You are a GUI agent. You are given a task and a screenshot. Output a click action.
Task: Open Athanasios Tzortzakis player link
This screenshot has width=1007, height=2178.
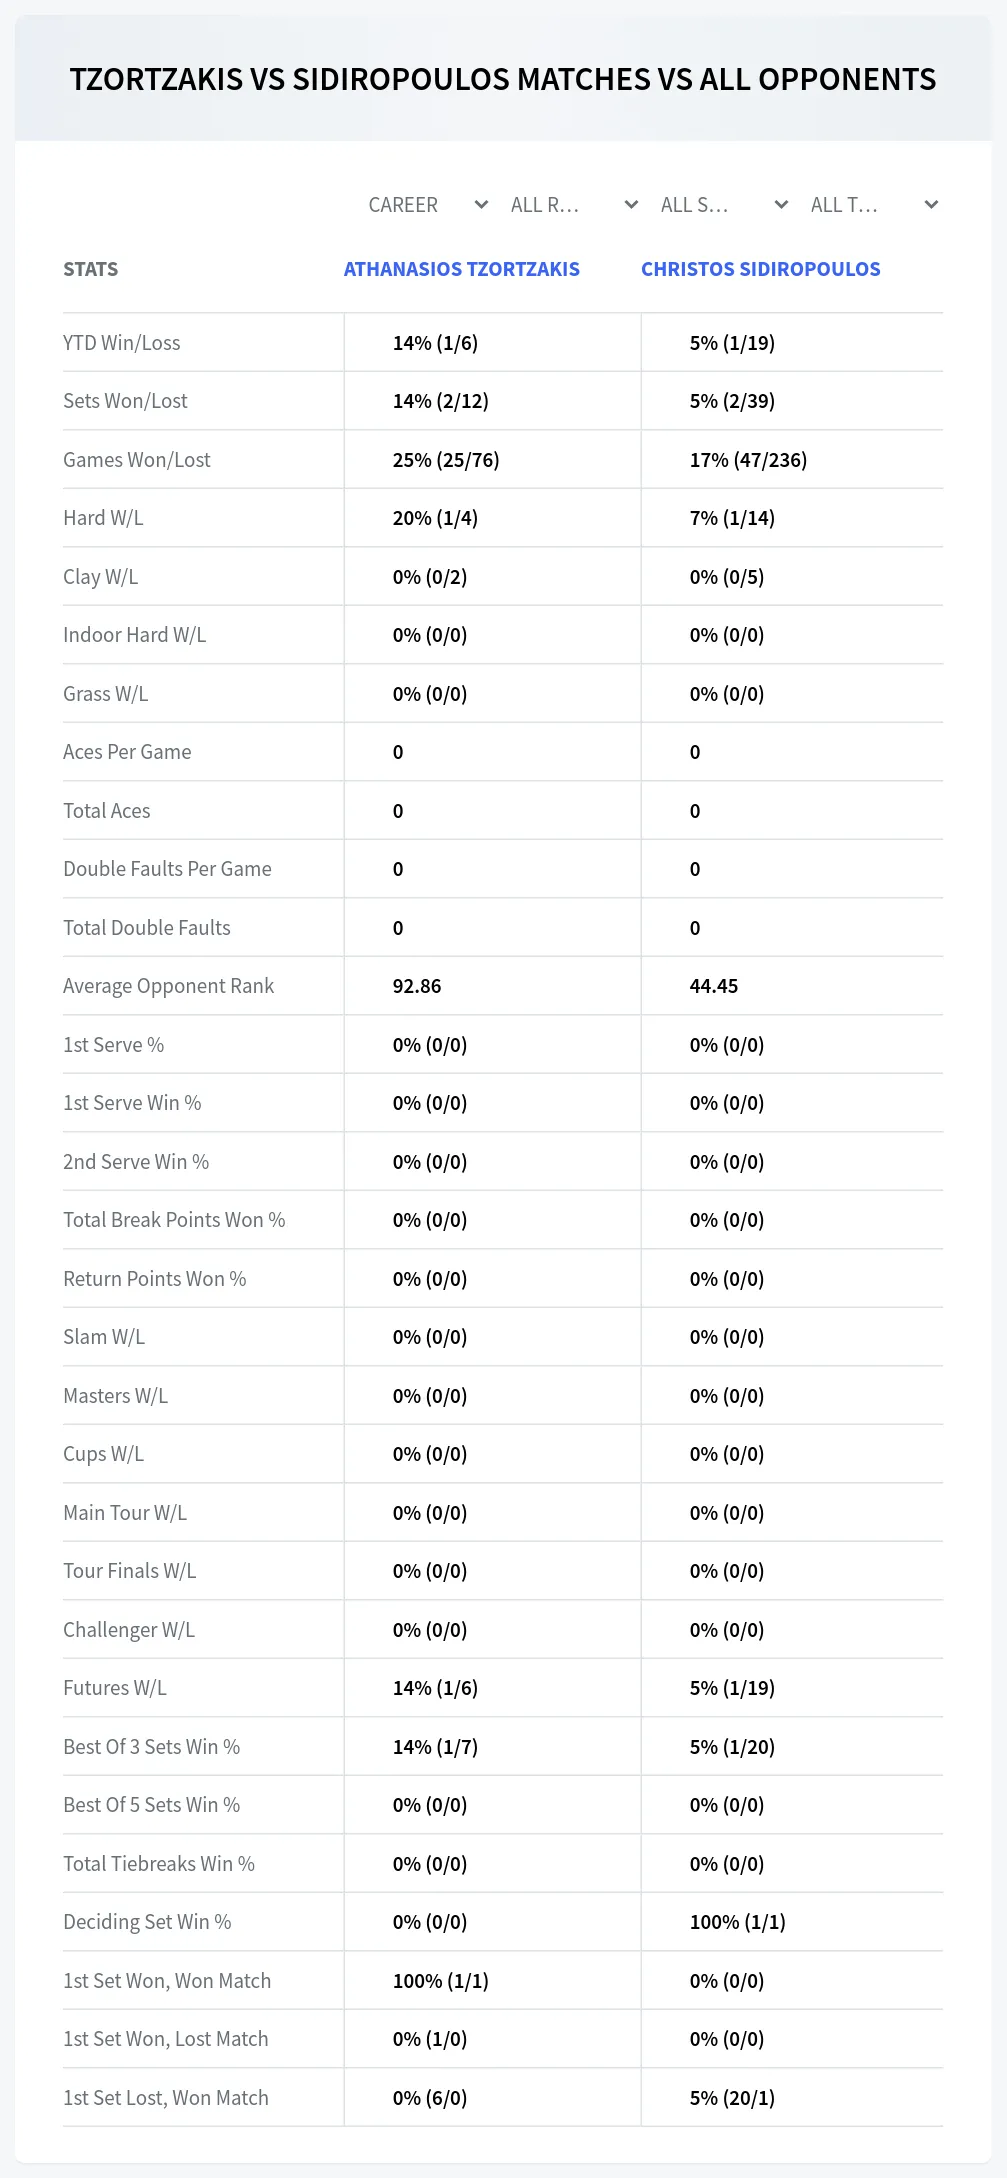462,269
